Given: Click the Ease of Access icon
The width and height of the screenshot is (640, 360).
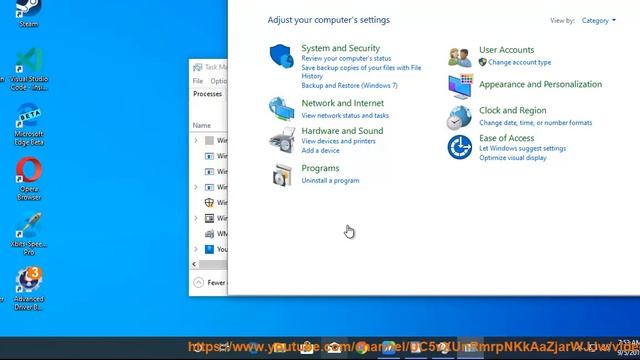Looking at the screenshot, I should [460, 147].
